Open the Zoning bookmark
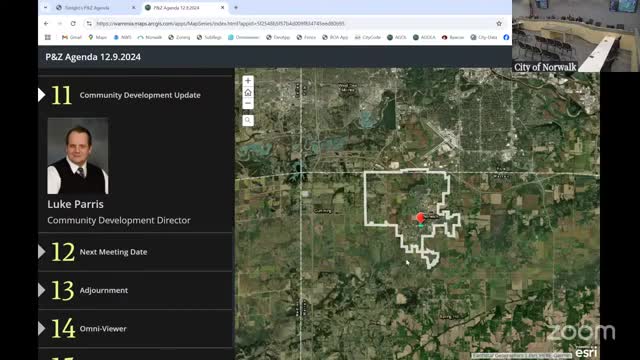This screenshot has width=640, height=360. pyautogui.click(x=179, y=37)
